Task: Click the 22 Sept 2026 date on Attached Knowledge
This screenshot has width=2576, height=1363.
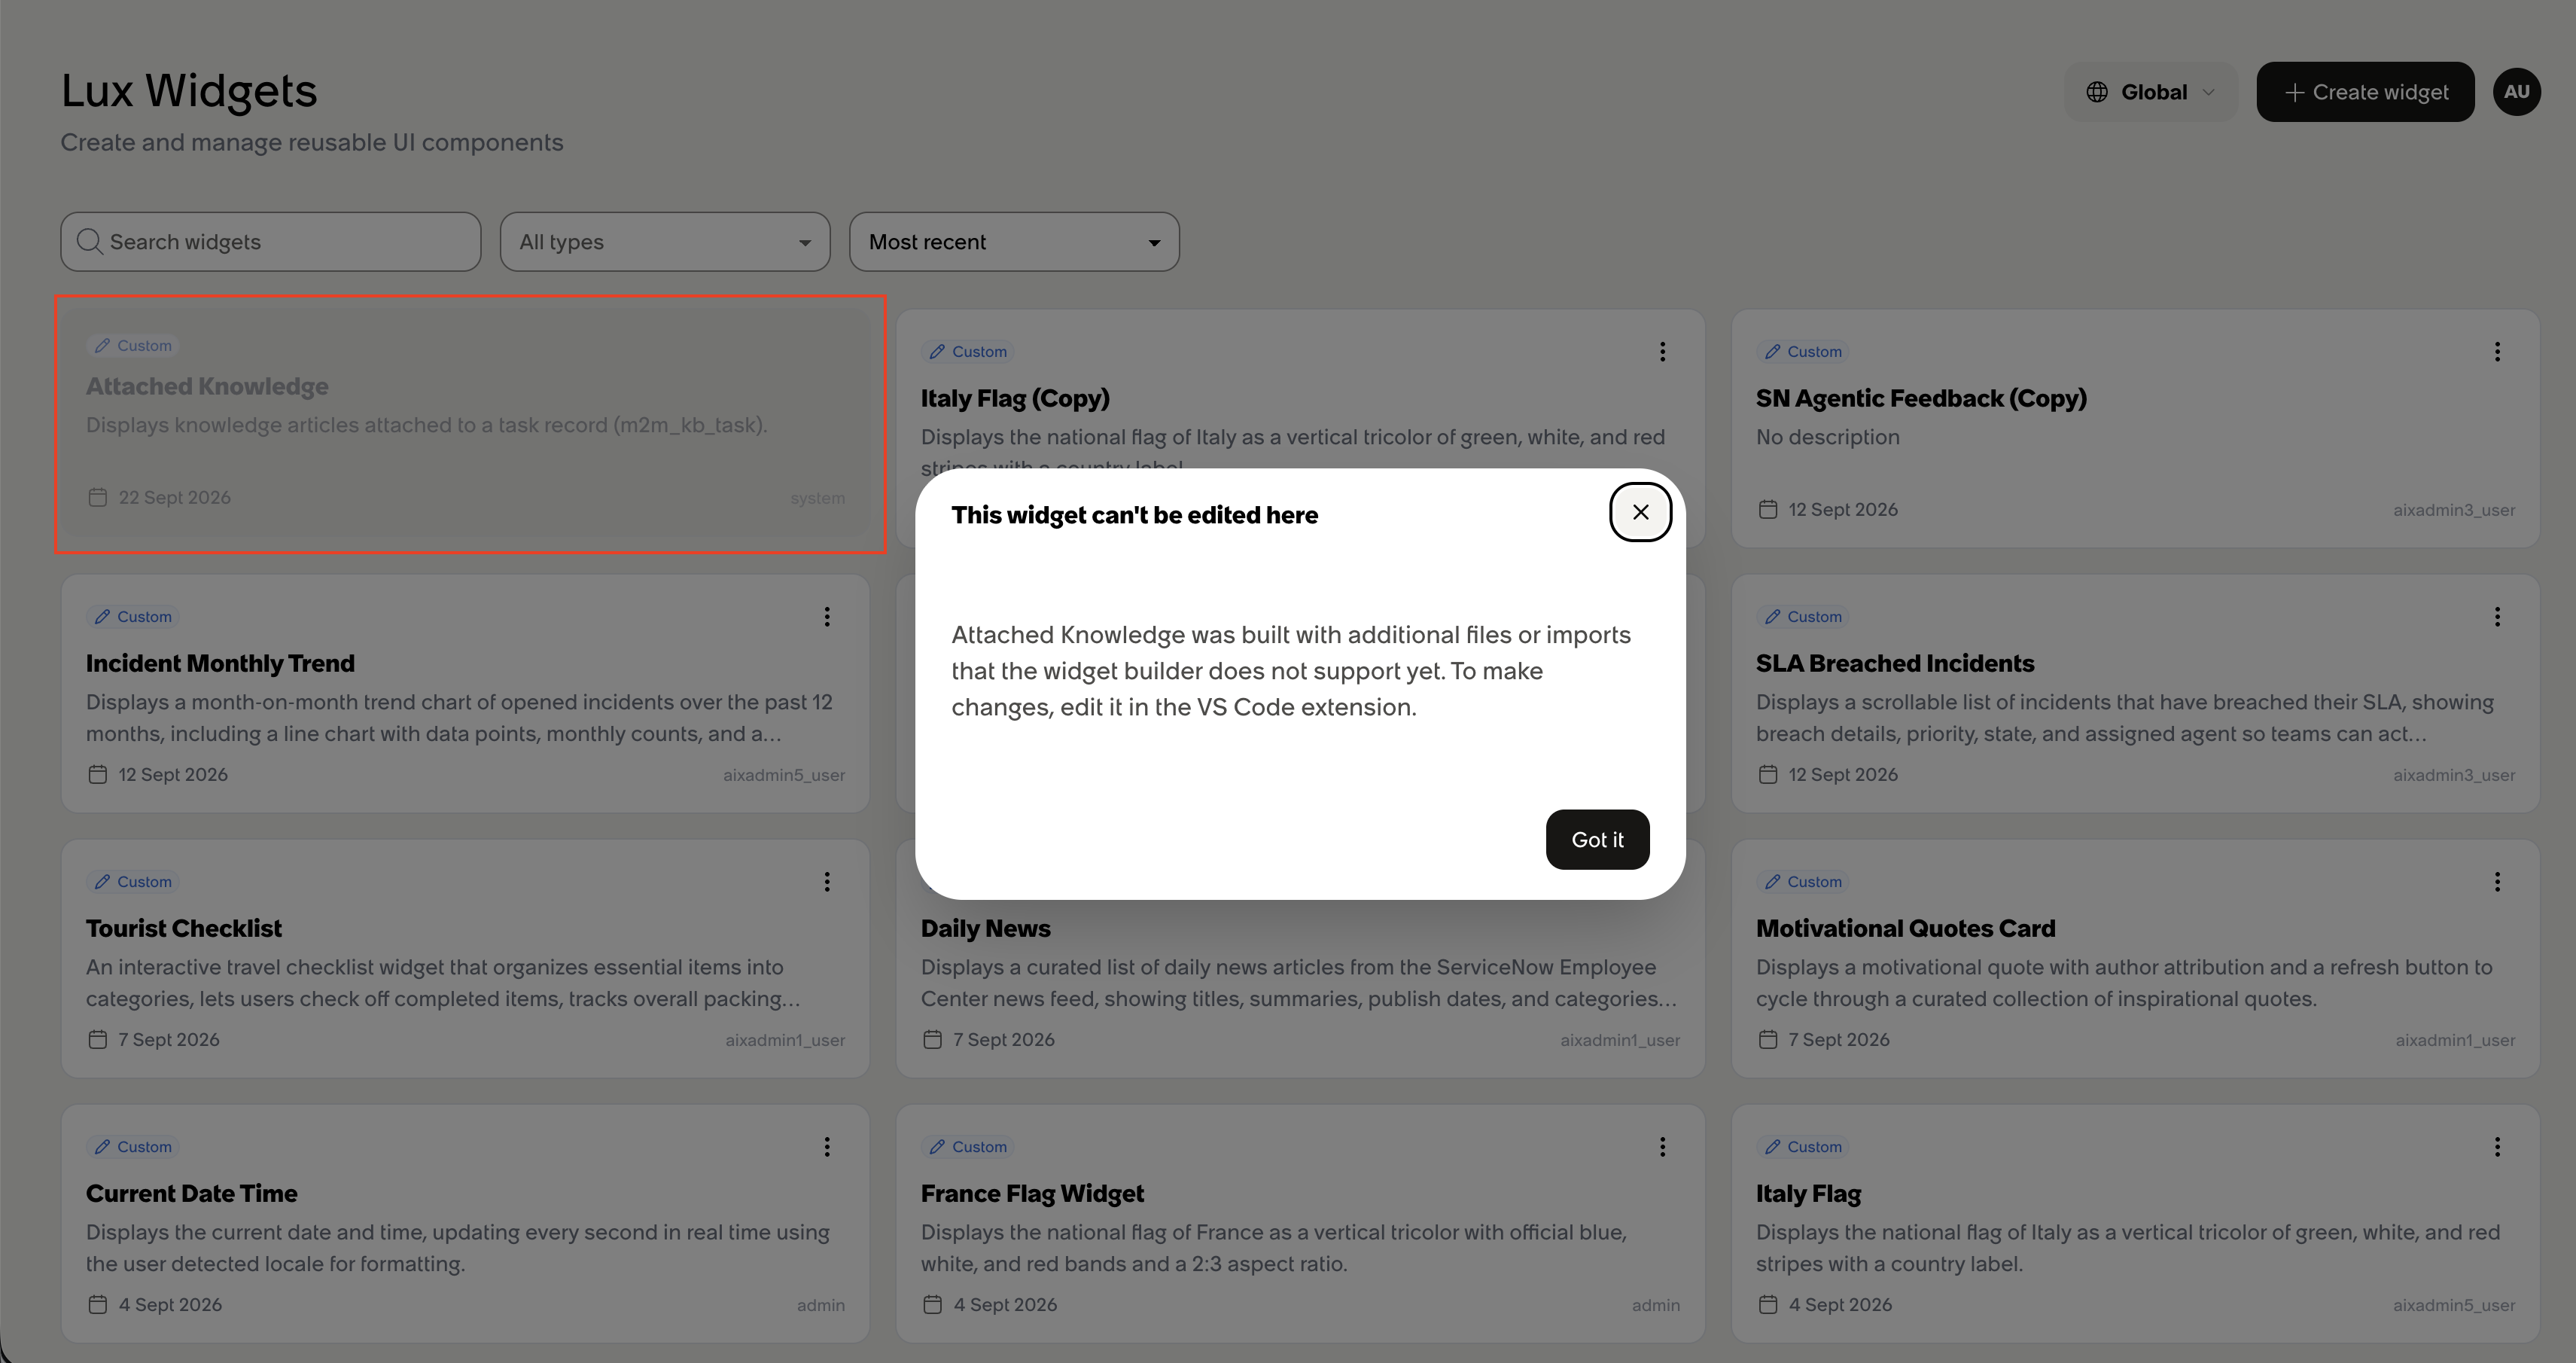Action: click(x=174, y=498)
